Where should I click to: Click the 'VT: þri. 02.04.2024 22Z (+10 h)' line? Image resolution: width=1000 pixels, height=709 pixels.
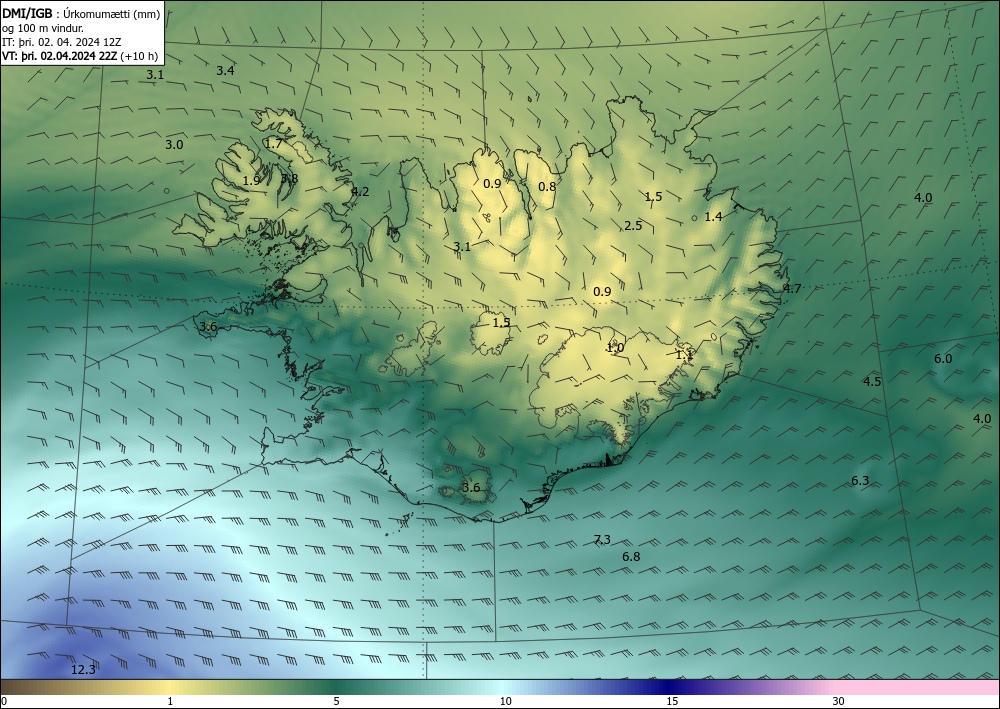click(x=80, y=56)
